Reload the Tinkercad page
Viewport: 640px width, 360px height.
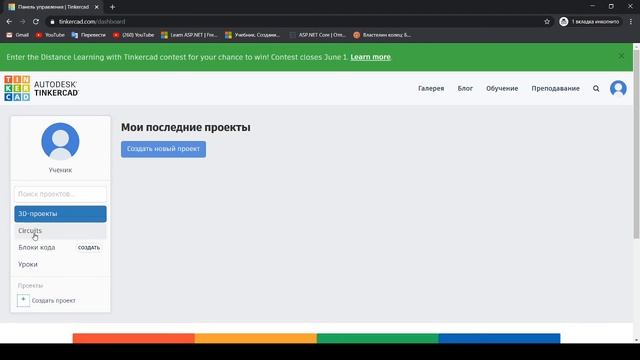point(36,22)
